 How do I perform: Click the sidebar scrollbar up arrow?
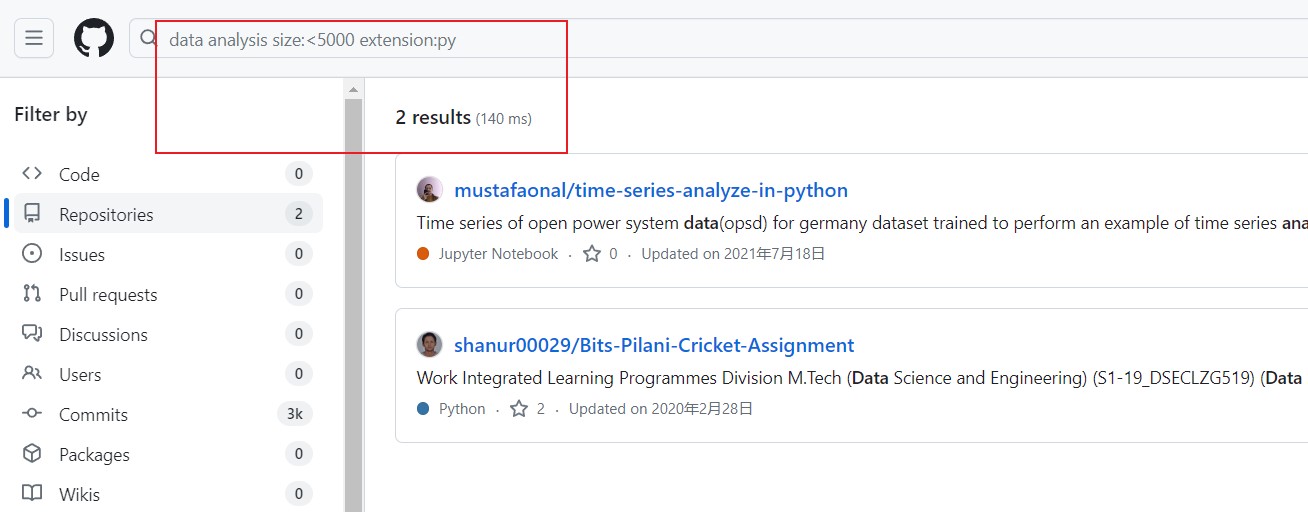353,90
